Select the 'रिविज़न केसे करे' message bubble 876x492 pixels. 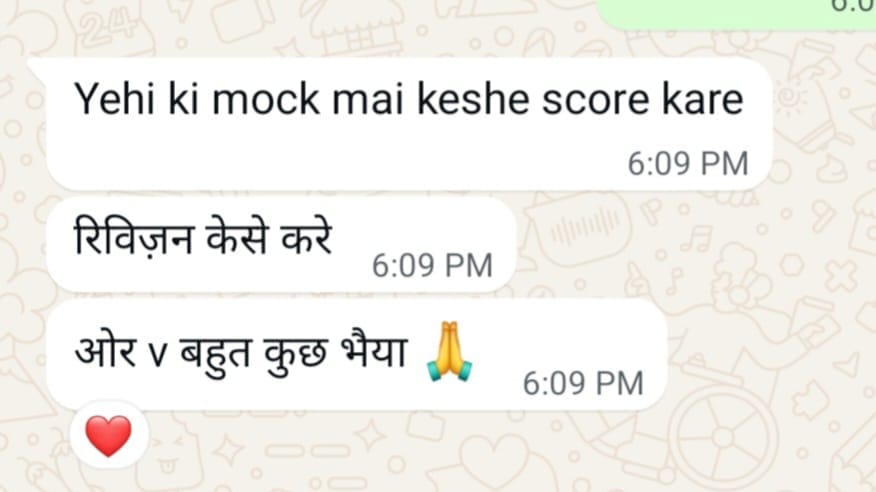pyautogui.click(x=281, y=245)
